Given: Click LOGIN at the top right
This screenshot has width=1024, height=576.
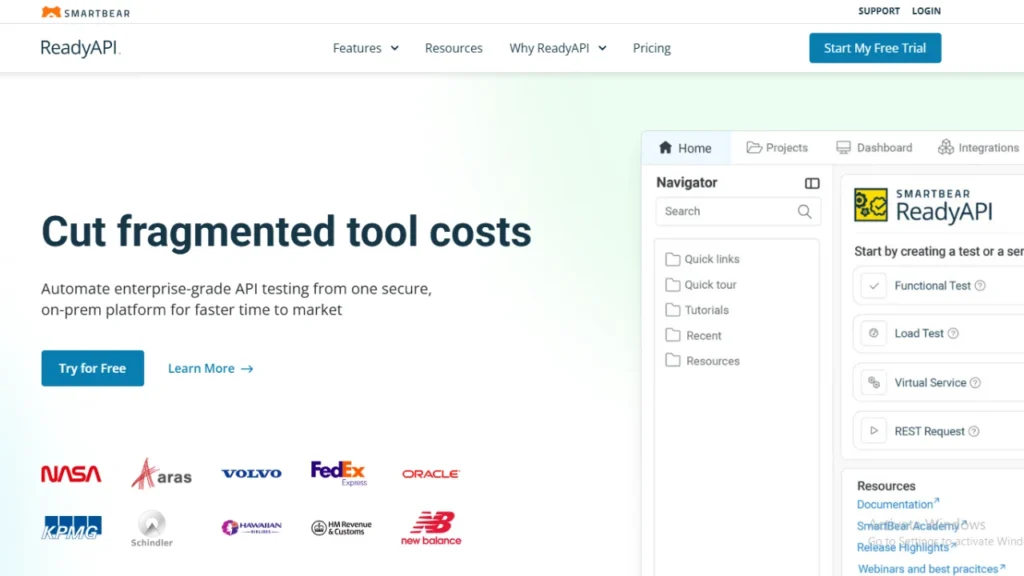Looking at the screenshot, I should pyautogui.click(x=926, y=11).
